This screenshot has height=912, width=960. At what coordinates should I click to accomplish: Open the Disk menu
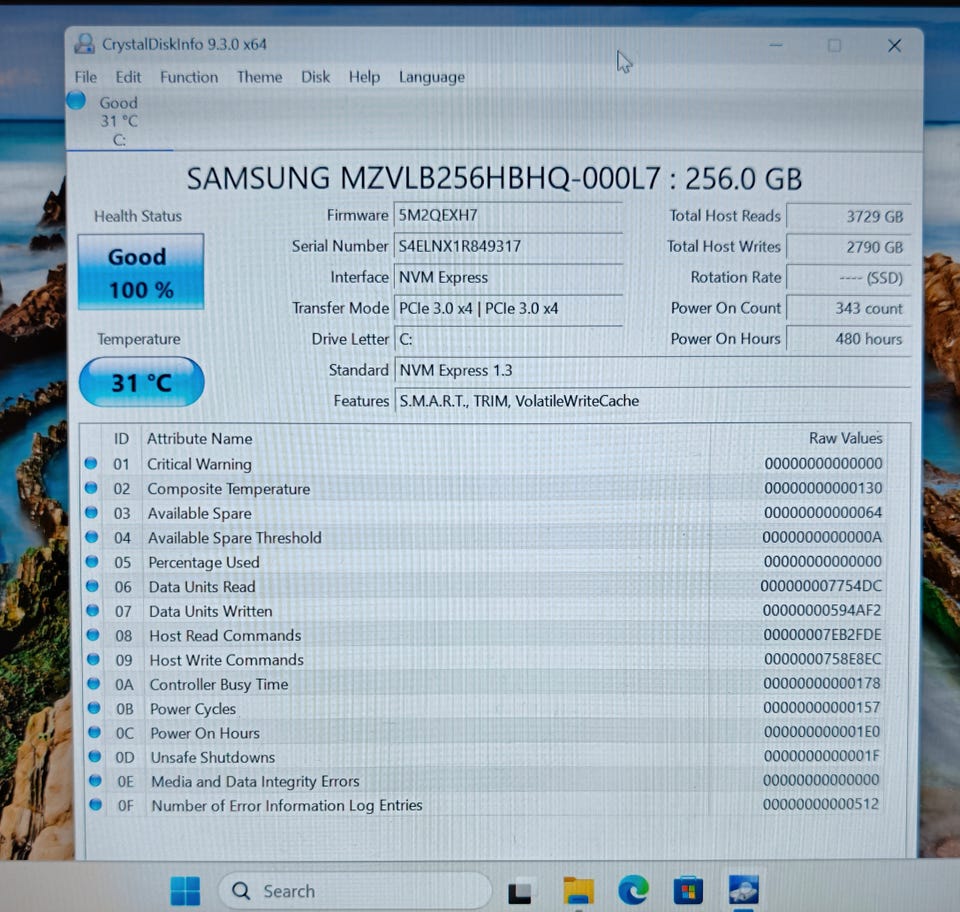click(x=315, y=77)
